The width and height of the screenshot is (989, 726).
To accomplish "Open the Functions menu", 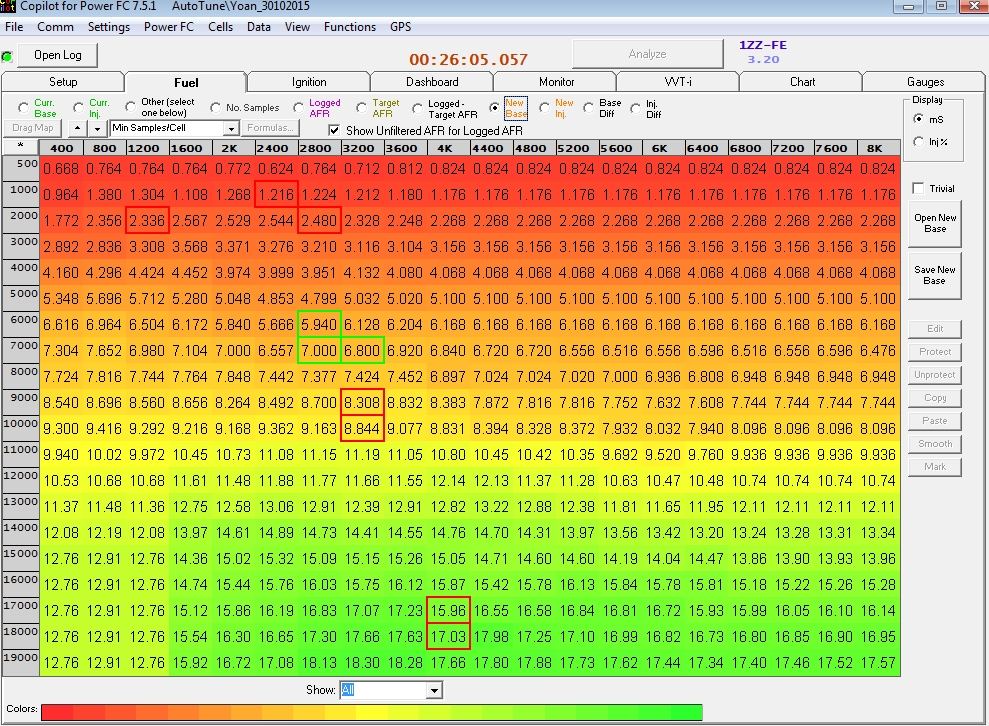I will (349, 27).
